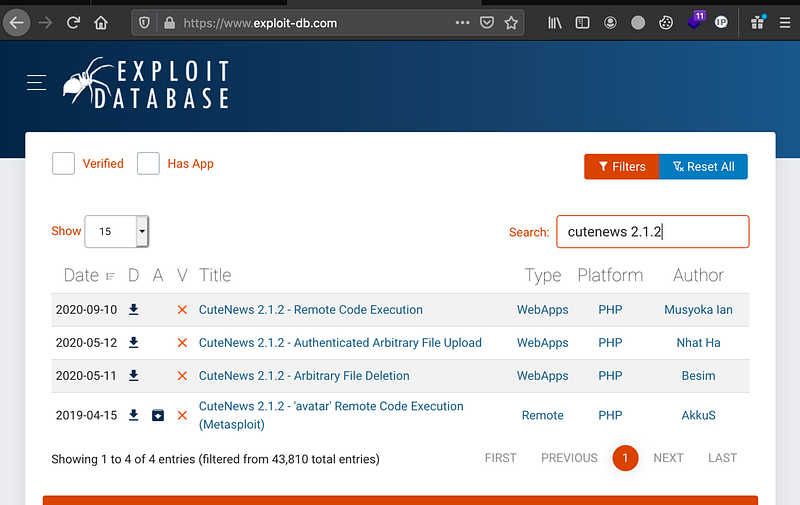Viewport: 800px width, 505px height.
Task: Click unverified X mark for 2019-04-15 entry
Action: 182,415
